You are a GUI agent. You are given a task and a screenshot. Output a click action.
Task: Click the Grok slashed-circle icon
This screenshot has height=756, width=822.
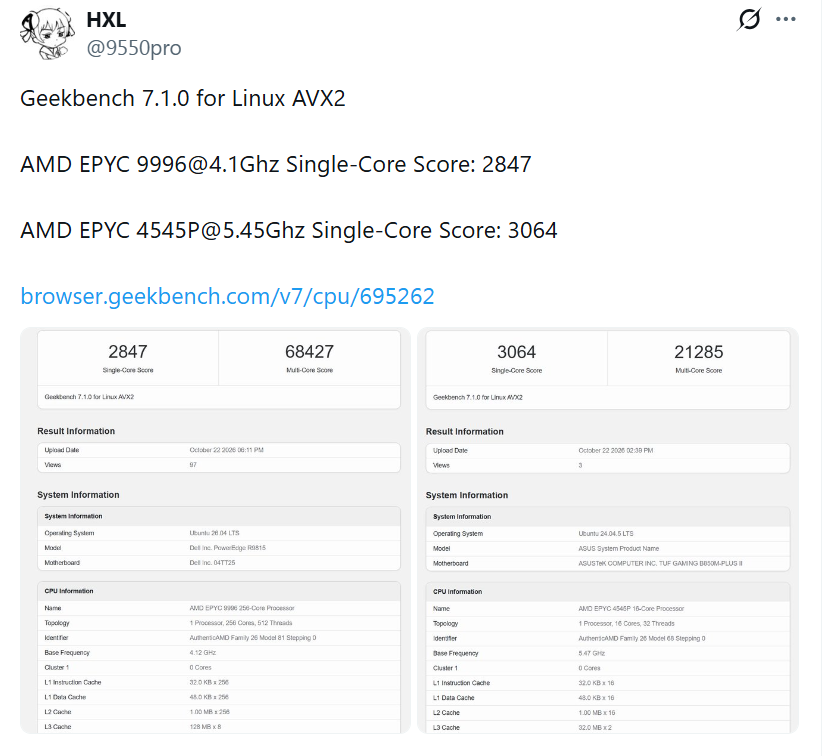(749, 19)
